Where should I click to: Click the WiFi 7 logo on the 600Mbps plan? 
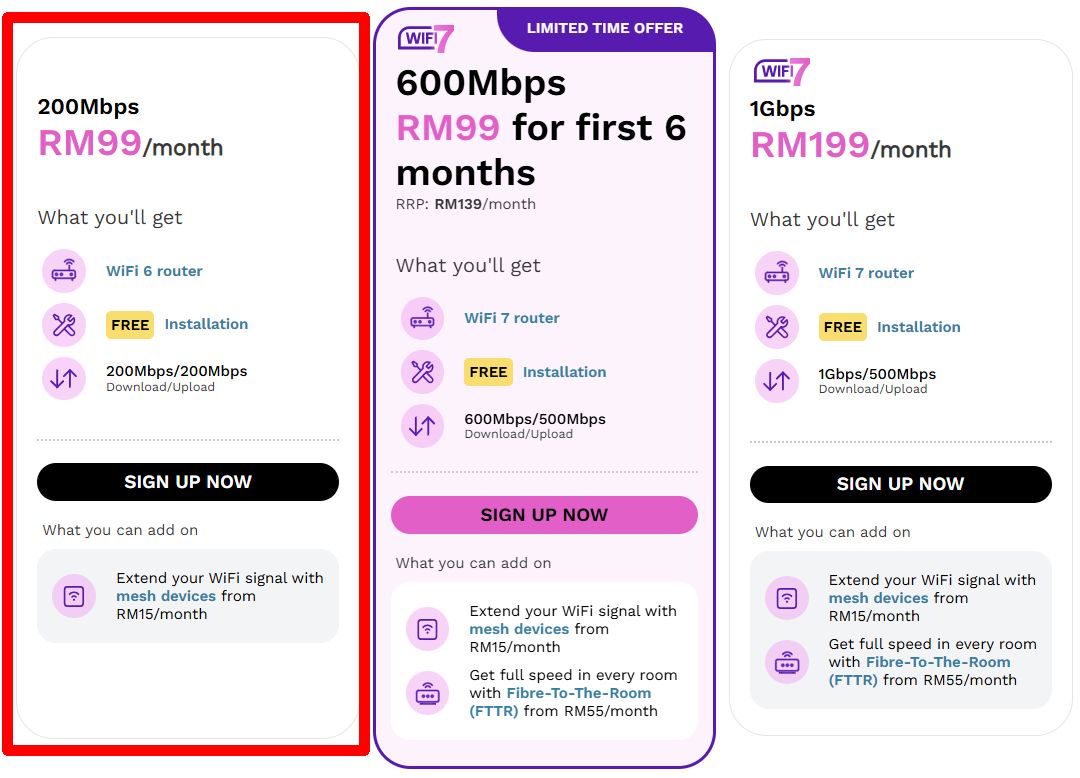click(426, 39)
